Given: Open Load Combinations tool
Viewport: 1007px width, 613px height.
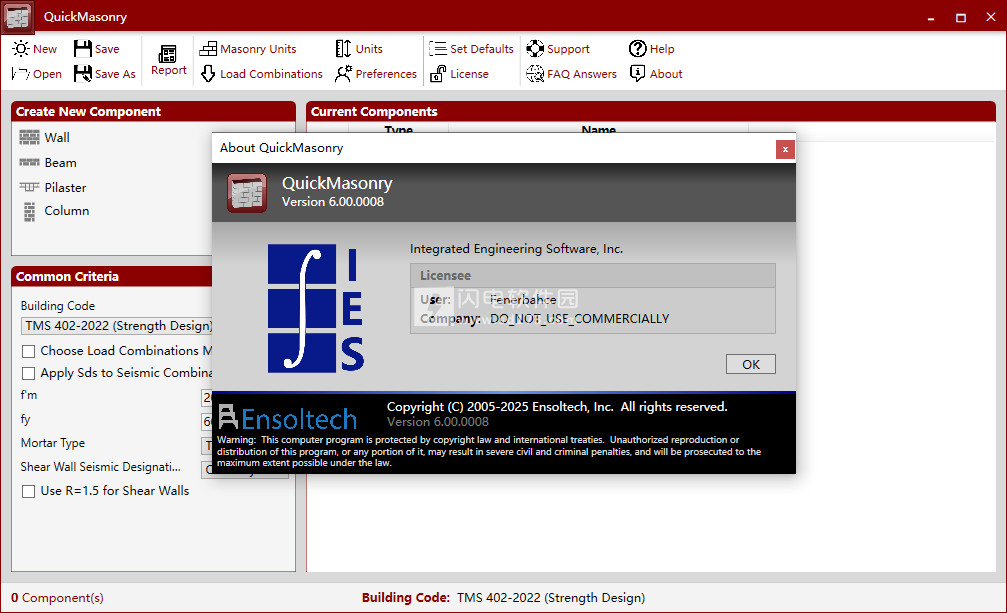Looking at the screenshot, I should [x=261, y=73].
